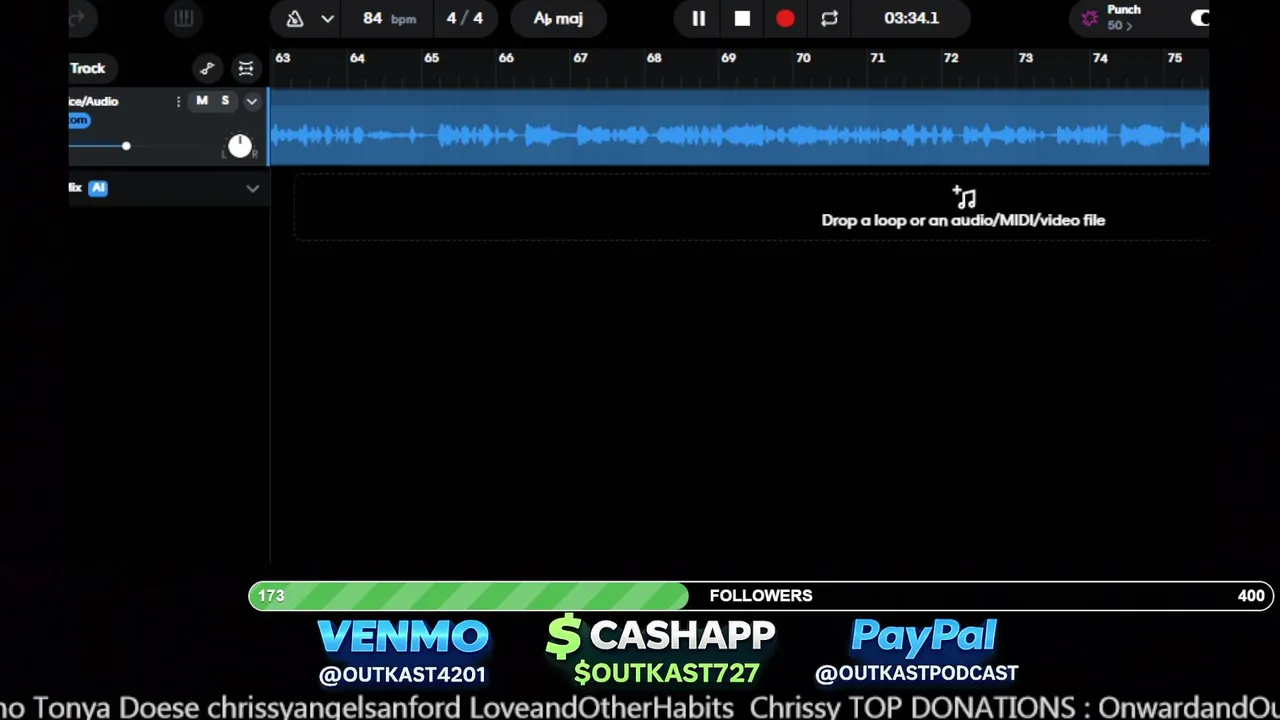Click the VENMO logo text
The image size is (1280, 720).
[403, 636]
